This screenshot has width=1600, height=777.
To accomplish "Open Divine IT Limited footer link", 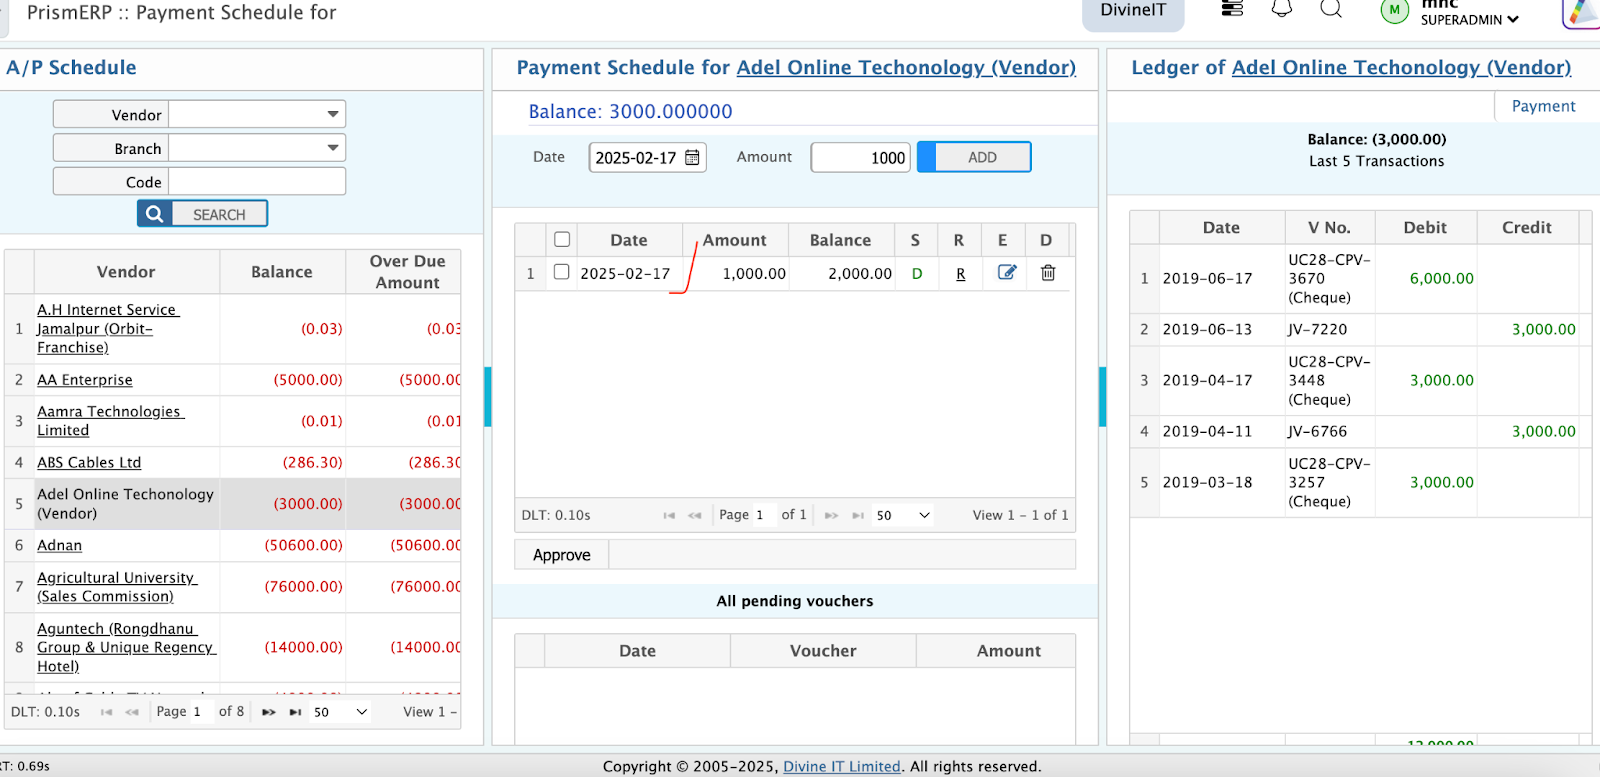I will tap(842, 766).
